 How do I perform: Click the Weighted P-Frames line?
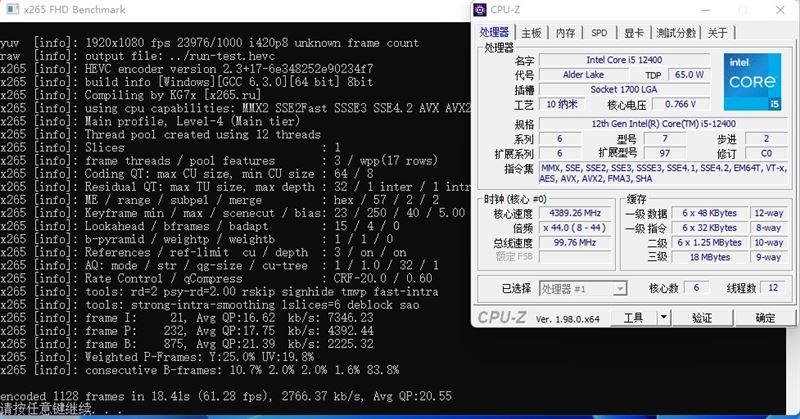157,357
